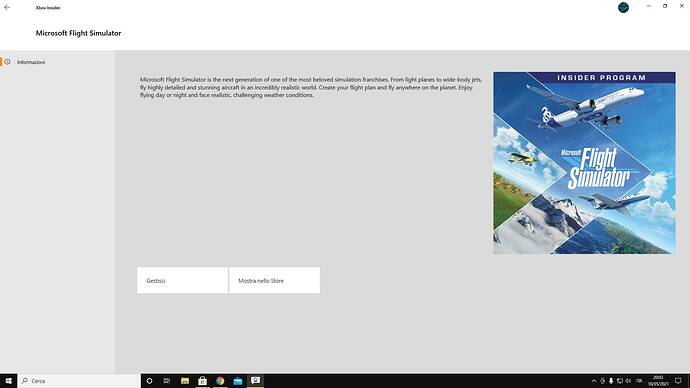Image resolution: width=690 pixels, height=388 pixels.
Task: Open the Windows Start menu
Action: point(8,381)
